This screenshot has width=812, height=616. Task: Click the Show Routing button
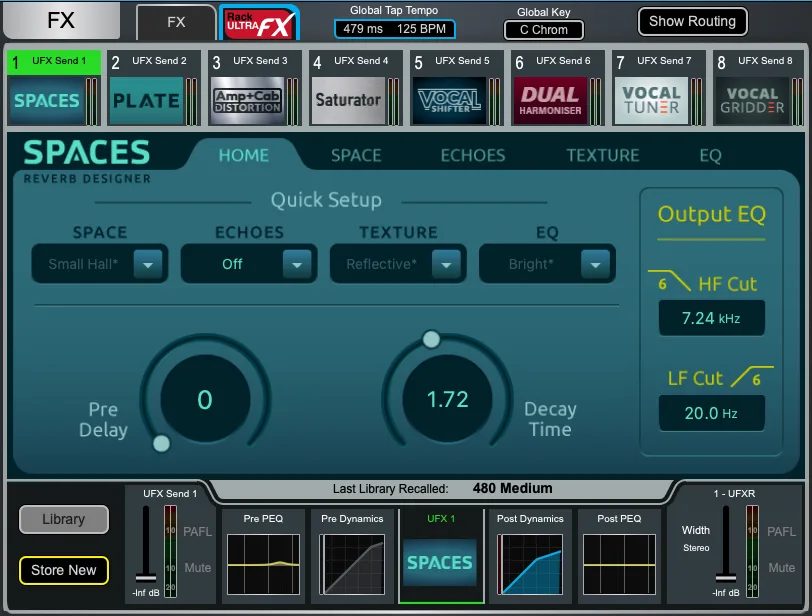pos(692,21)
